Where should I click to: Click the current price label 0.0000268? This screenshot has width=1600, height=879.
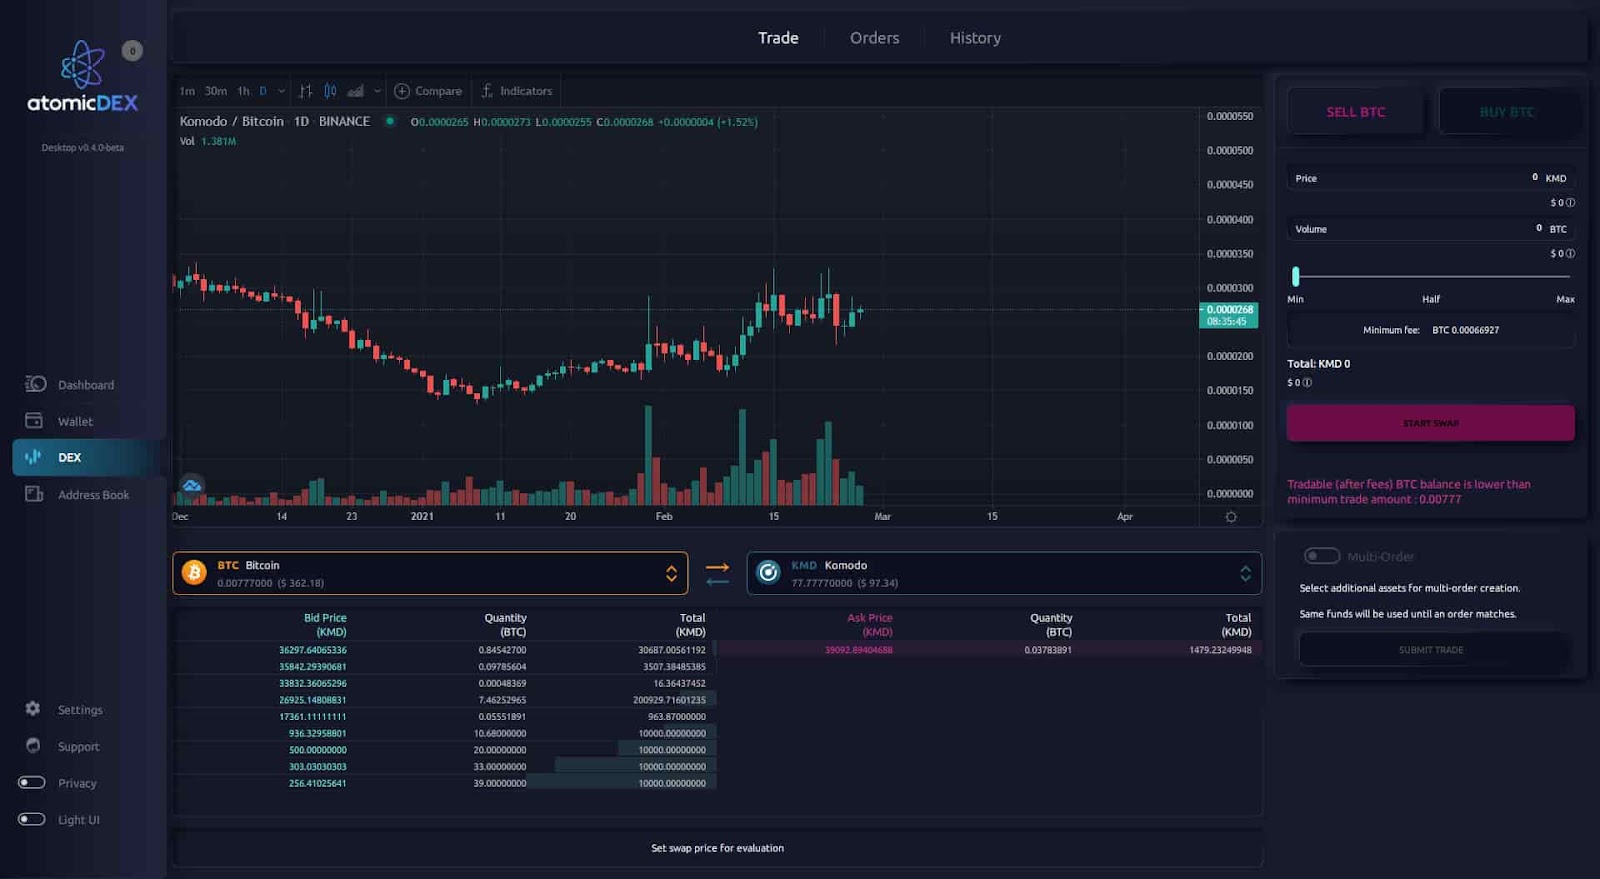pos(1229,315)
